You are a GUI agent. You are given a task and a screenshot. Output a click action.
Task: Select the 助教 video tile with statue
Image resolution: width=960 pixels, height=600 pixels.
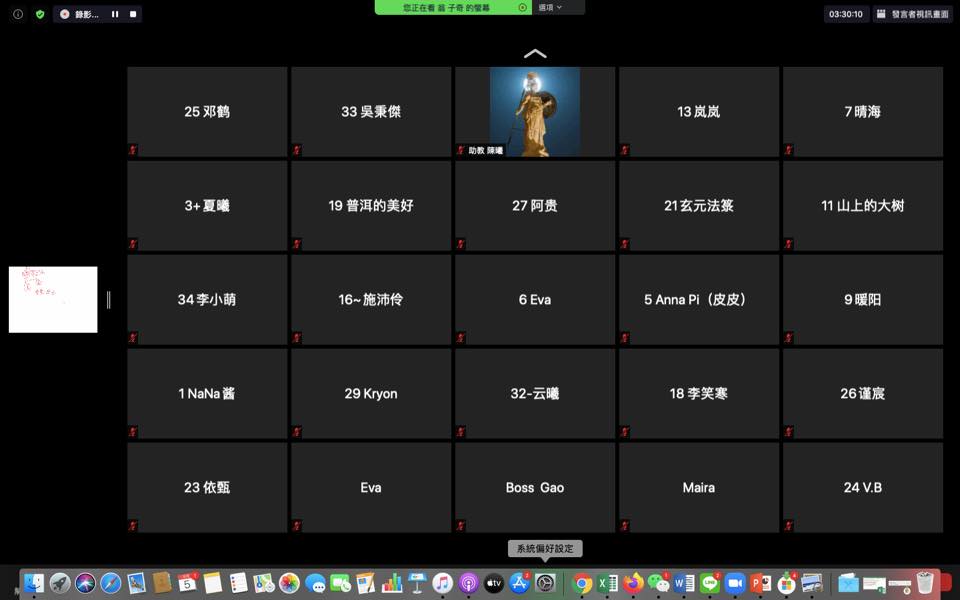point(535,111)
